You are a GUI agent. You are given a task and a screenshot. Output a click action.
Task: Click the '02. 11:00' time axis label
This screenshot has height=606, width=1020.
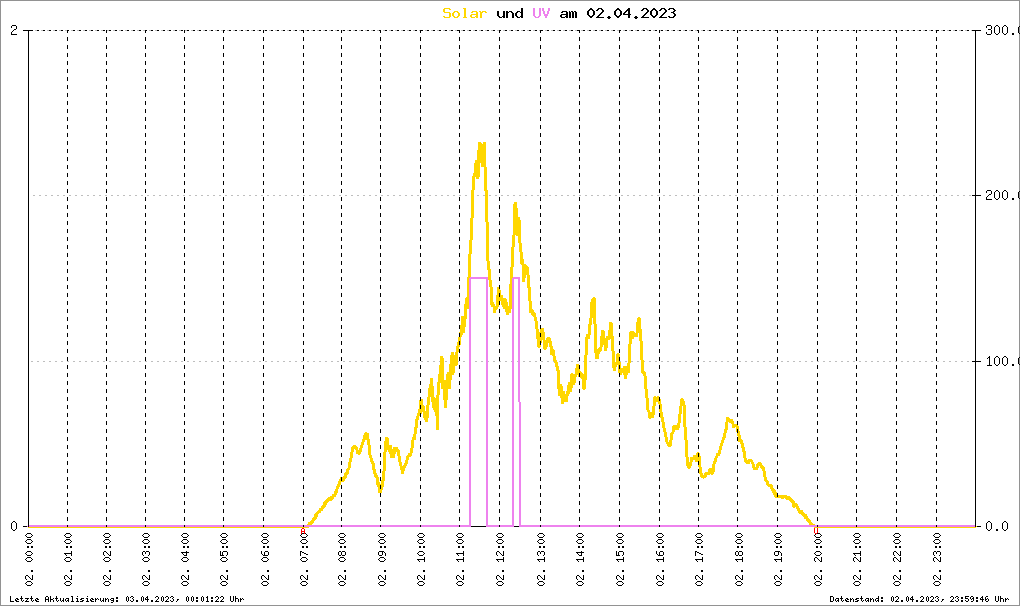pos(461,559)
